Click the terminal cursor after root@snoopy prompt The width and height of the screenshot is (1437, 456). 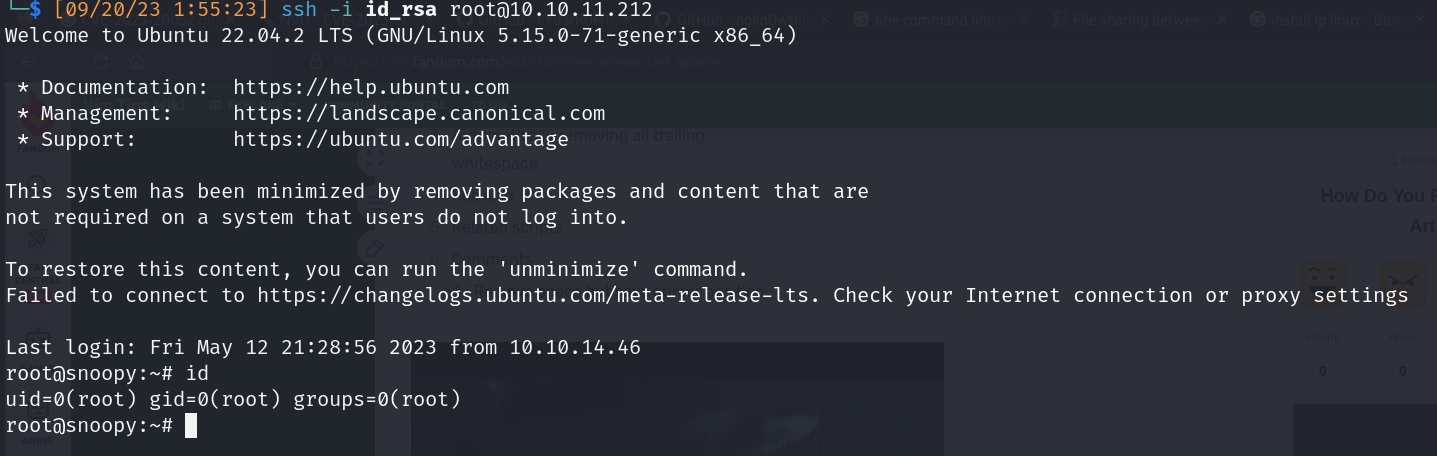pos(191,425)
